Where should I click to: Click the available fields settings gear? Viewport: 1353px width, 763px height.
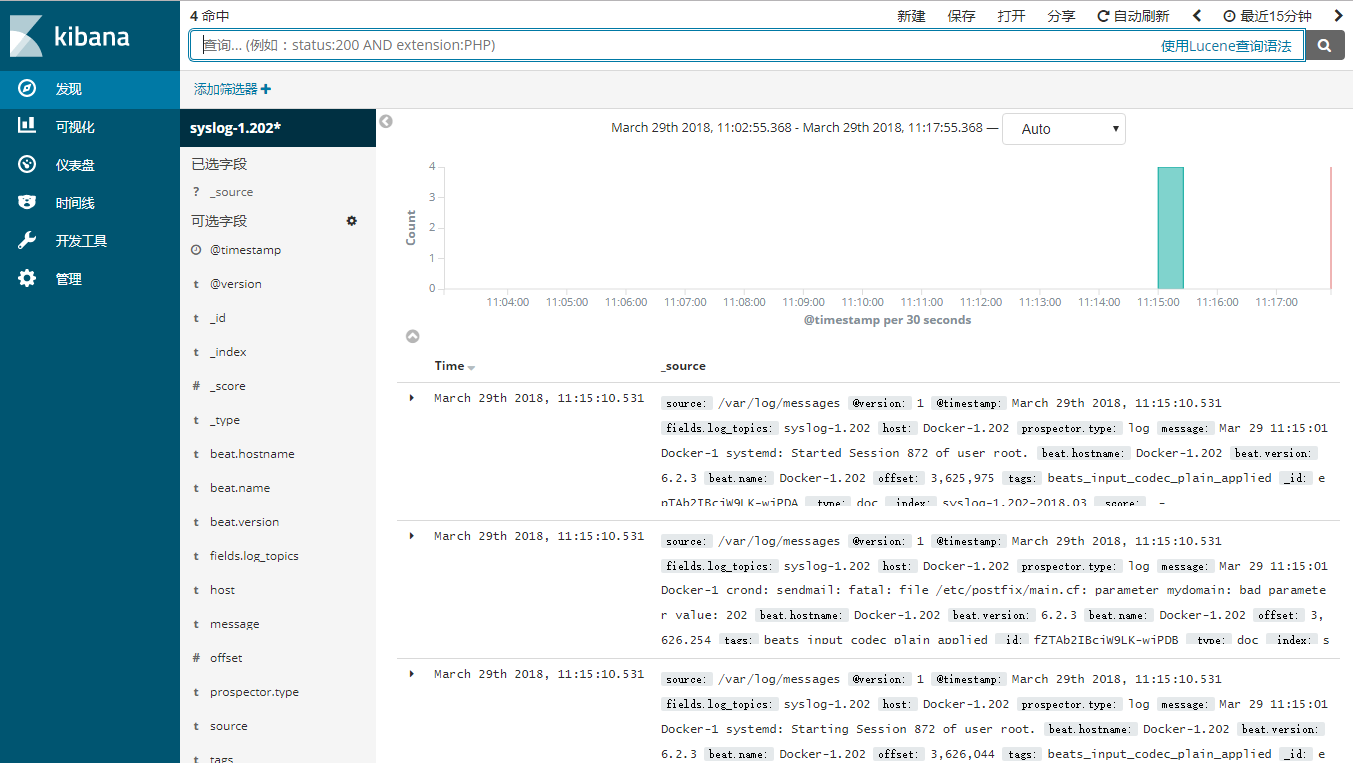click(351, 221)
